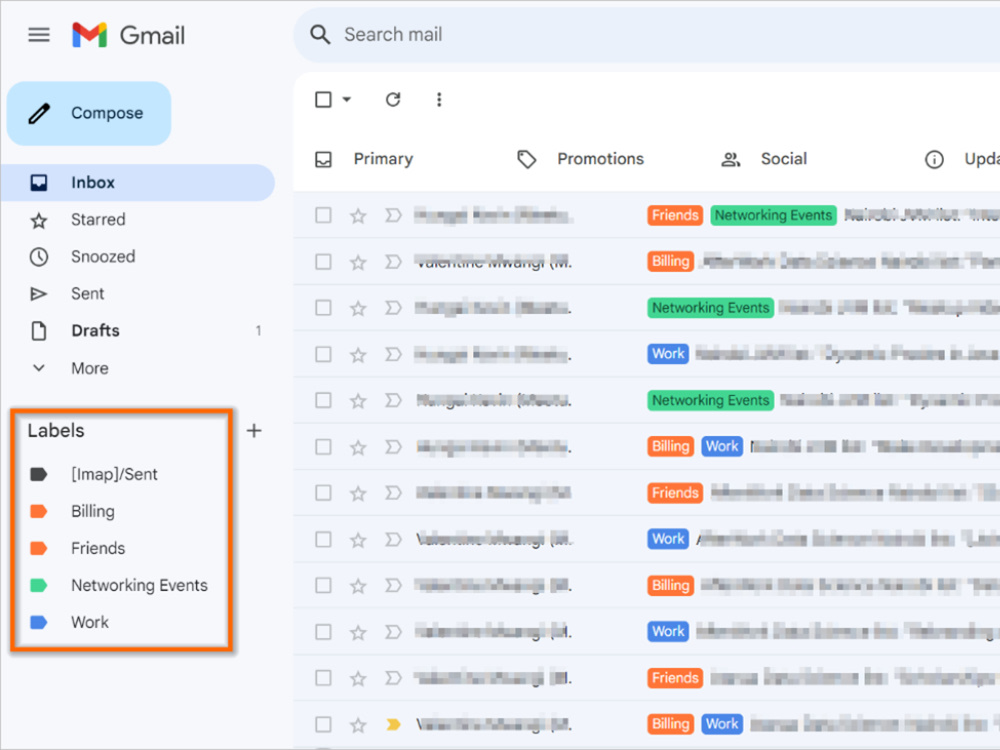The width and height of the screenshot is (1000, 750).
Task: Star Billing Work email lacking yellow marker
Action: pyautogui.click(x=358, y=446)
